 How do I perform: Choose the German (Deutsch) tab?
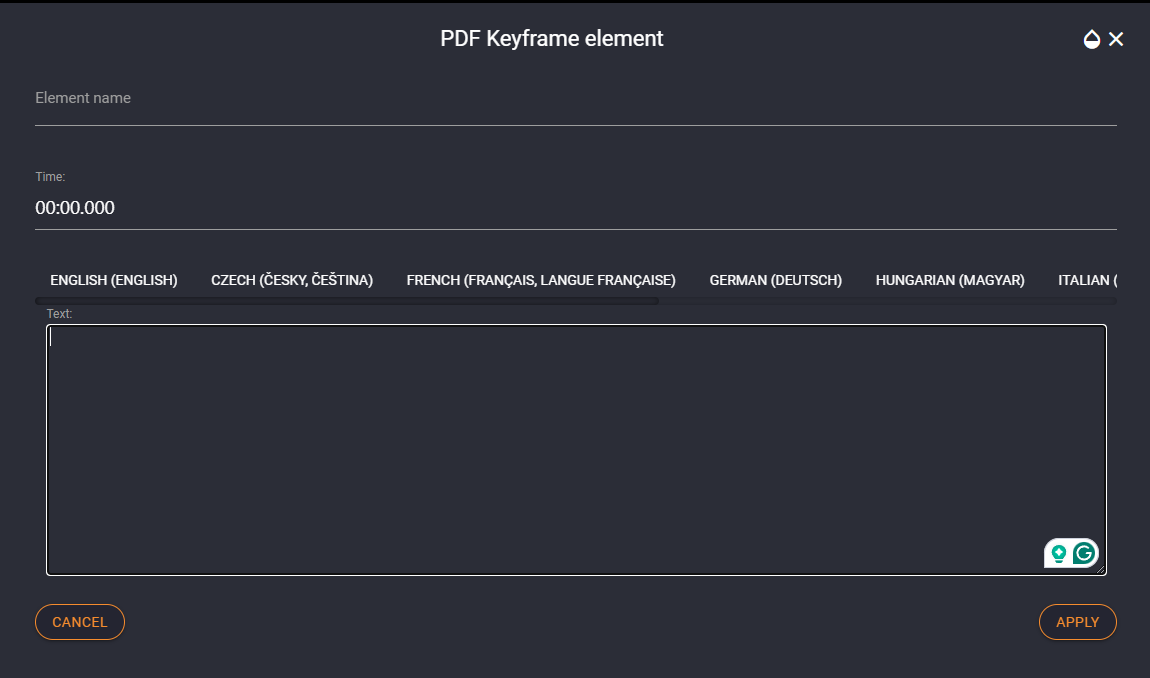coord(775,280)
